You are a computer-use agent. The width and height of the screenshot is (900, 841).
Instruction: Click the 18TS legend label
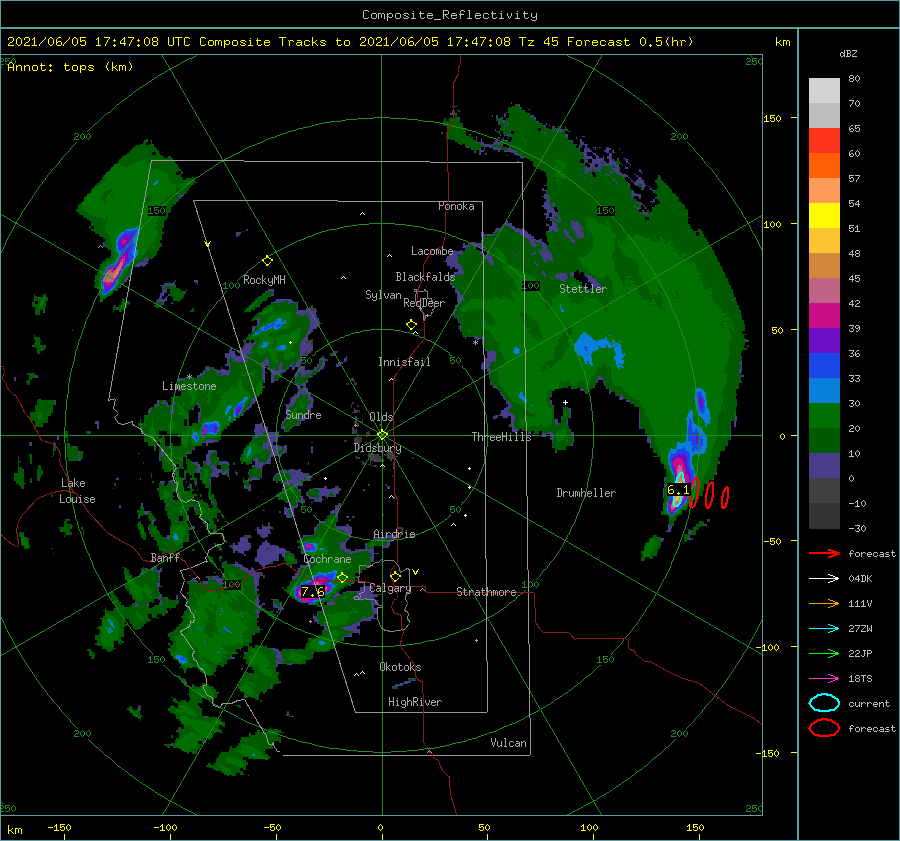pyautogui.click(x=860, y=679)
